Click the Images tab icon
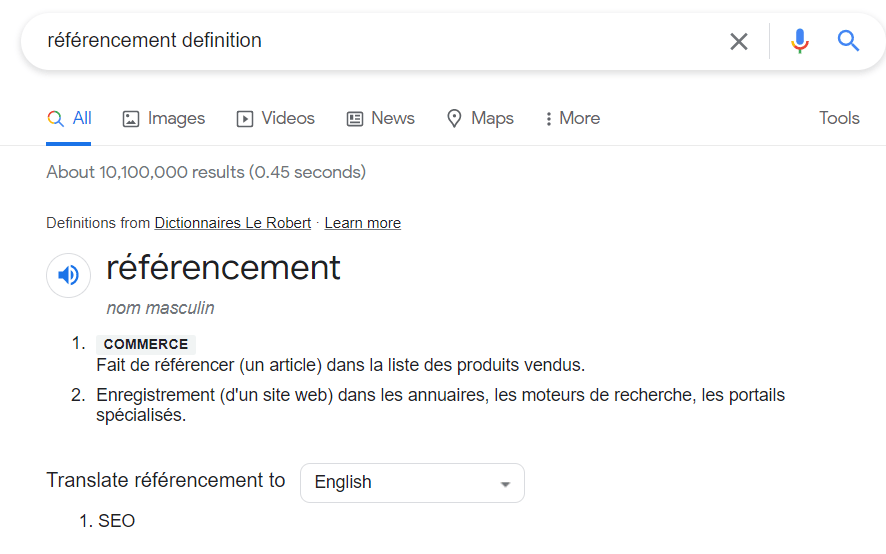 131,119
